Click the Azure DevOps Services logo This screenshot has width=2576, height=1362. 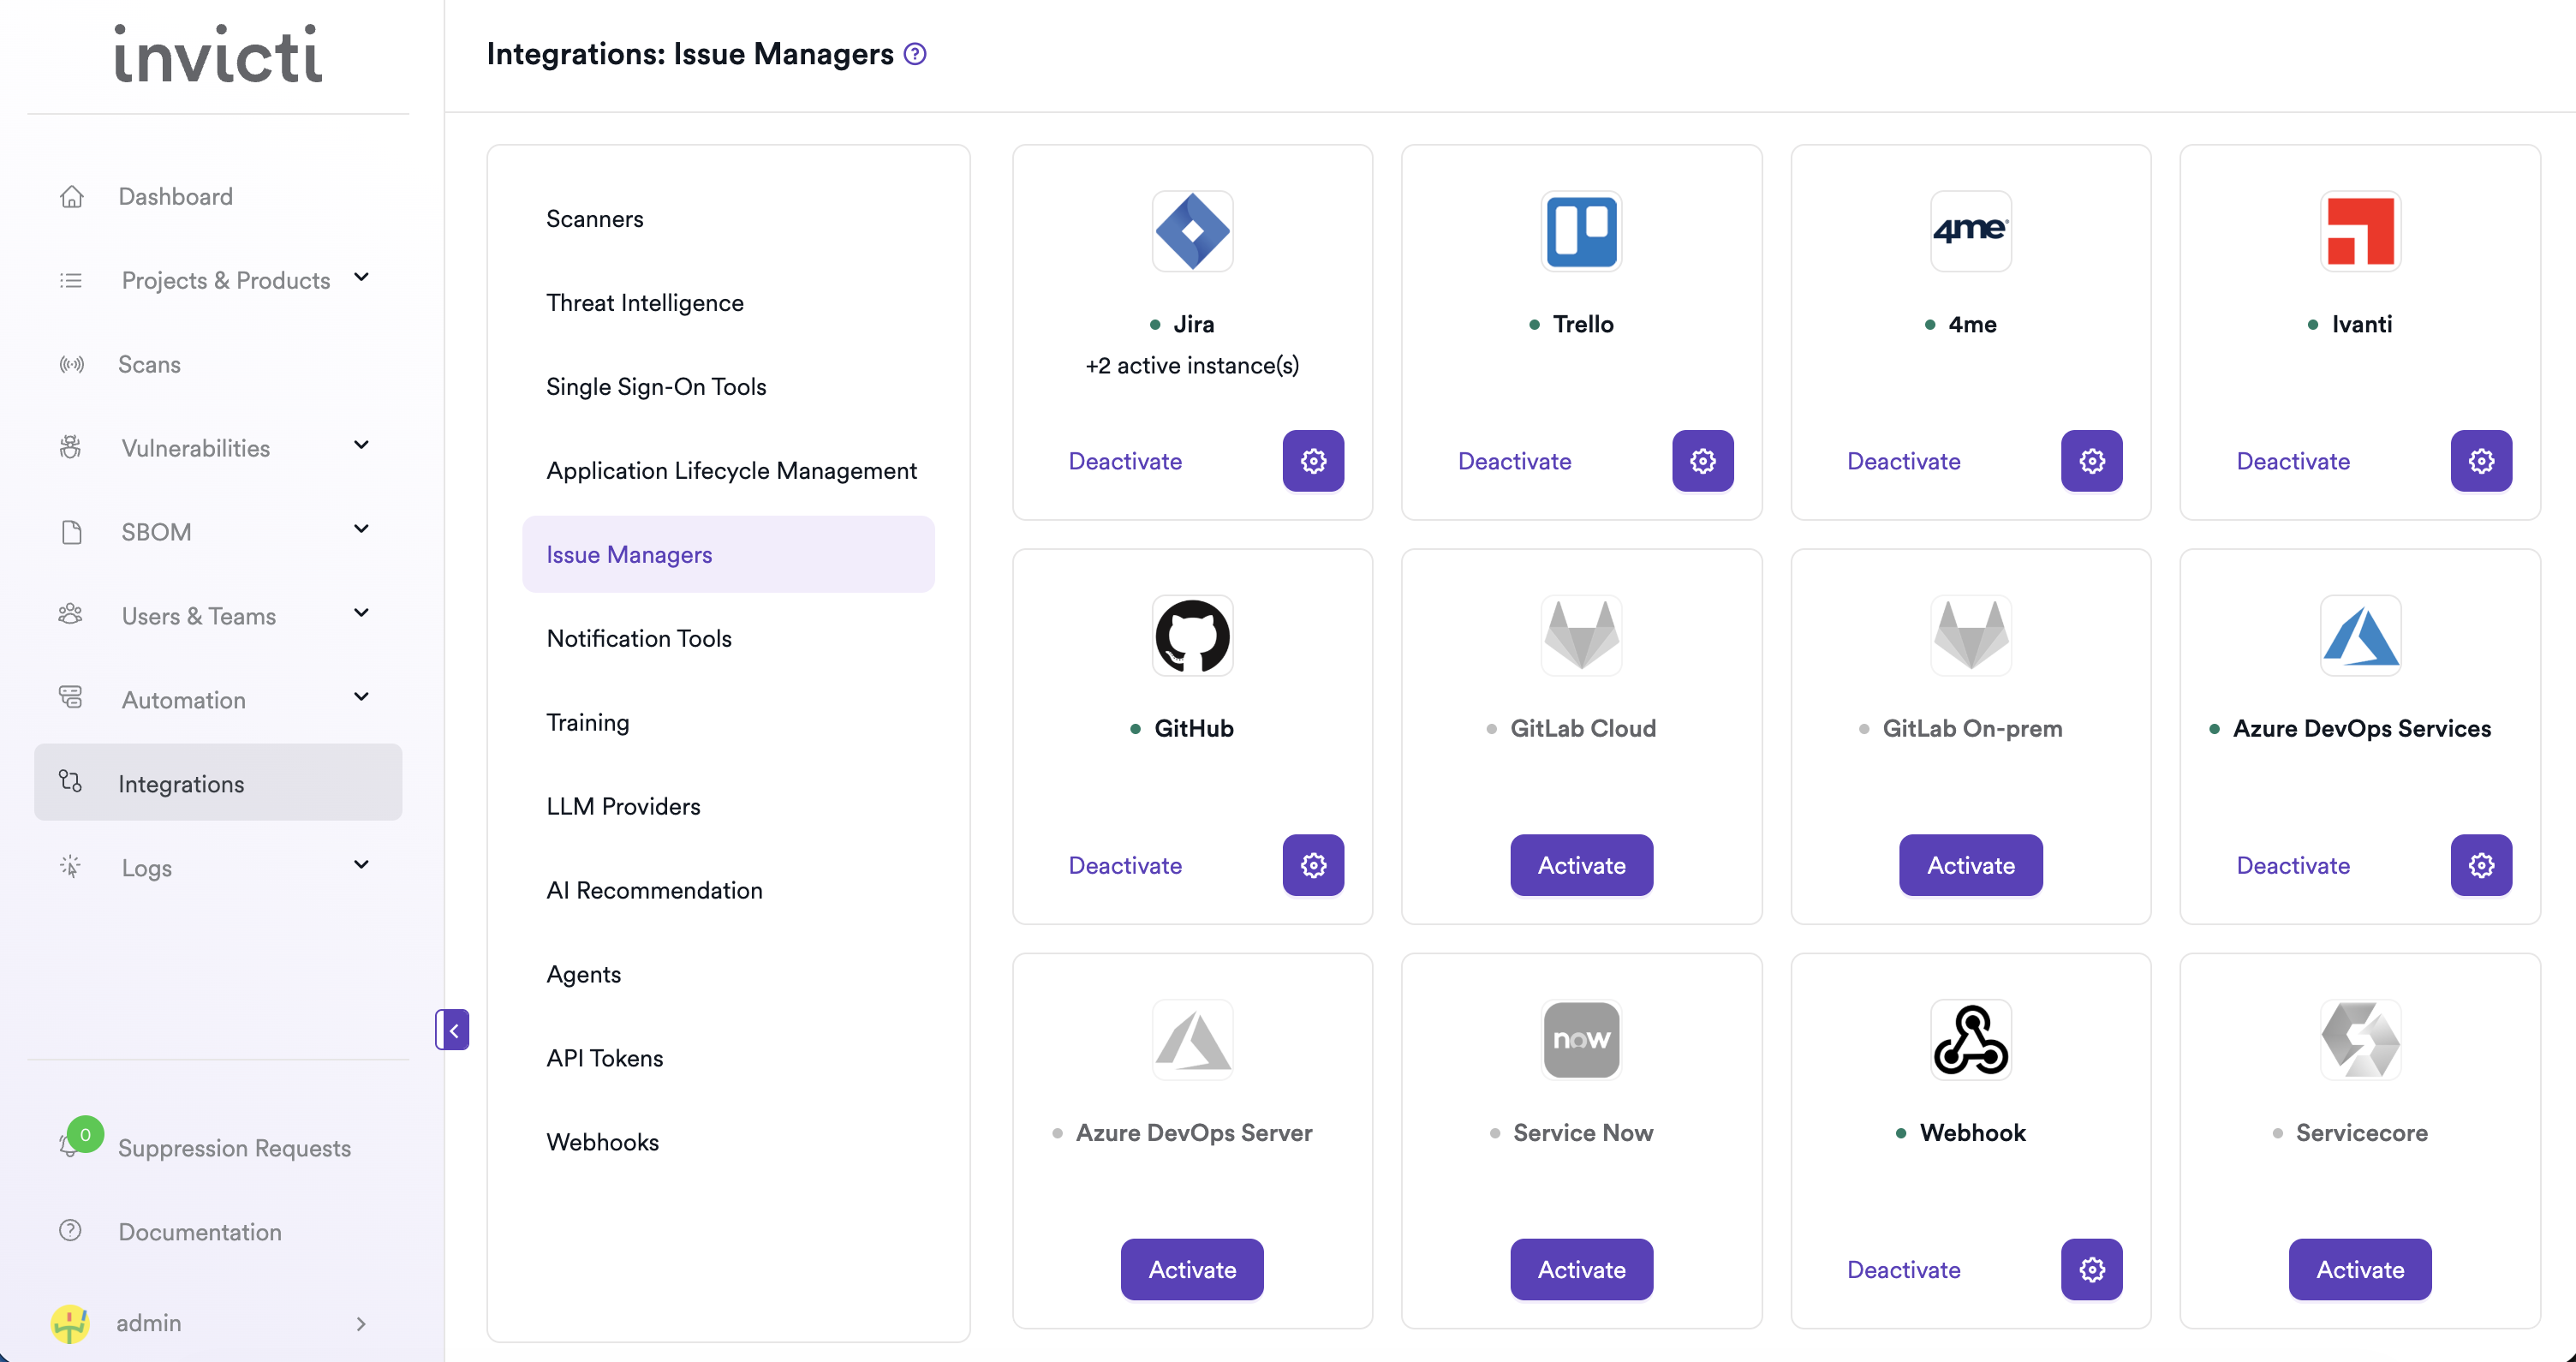tap(2359, 636)
